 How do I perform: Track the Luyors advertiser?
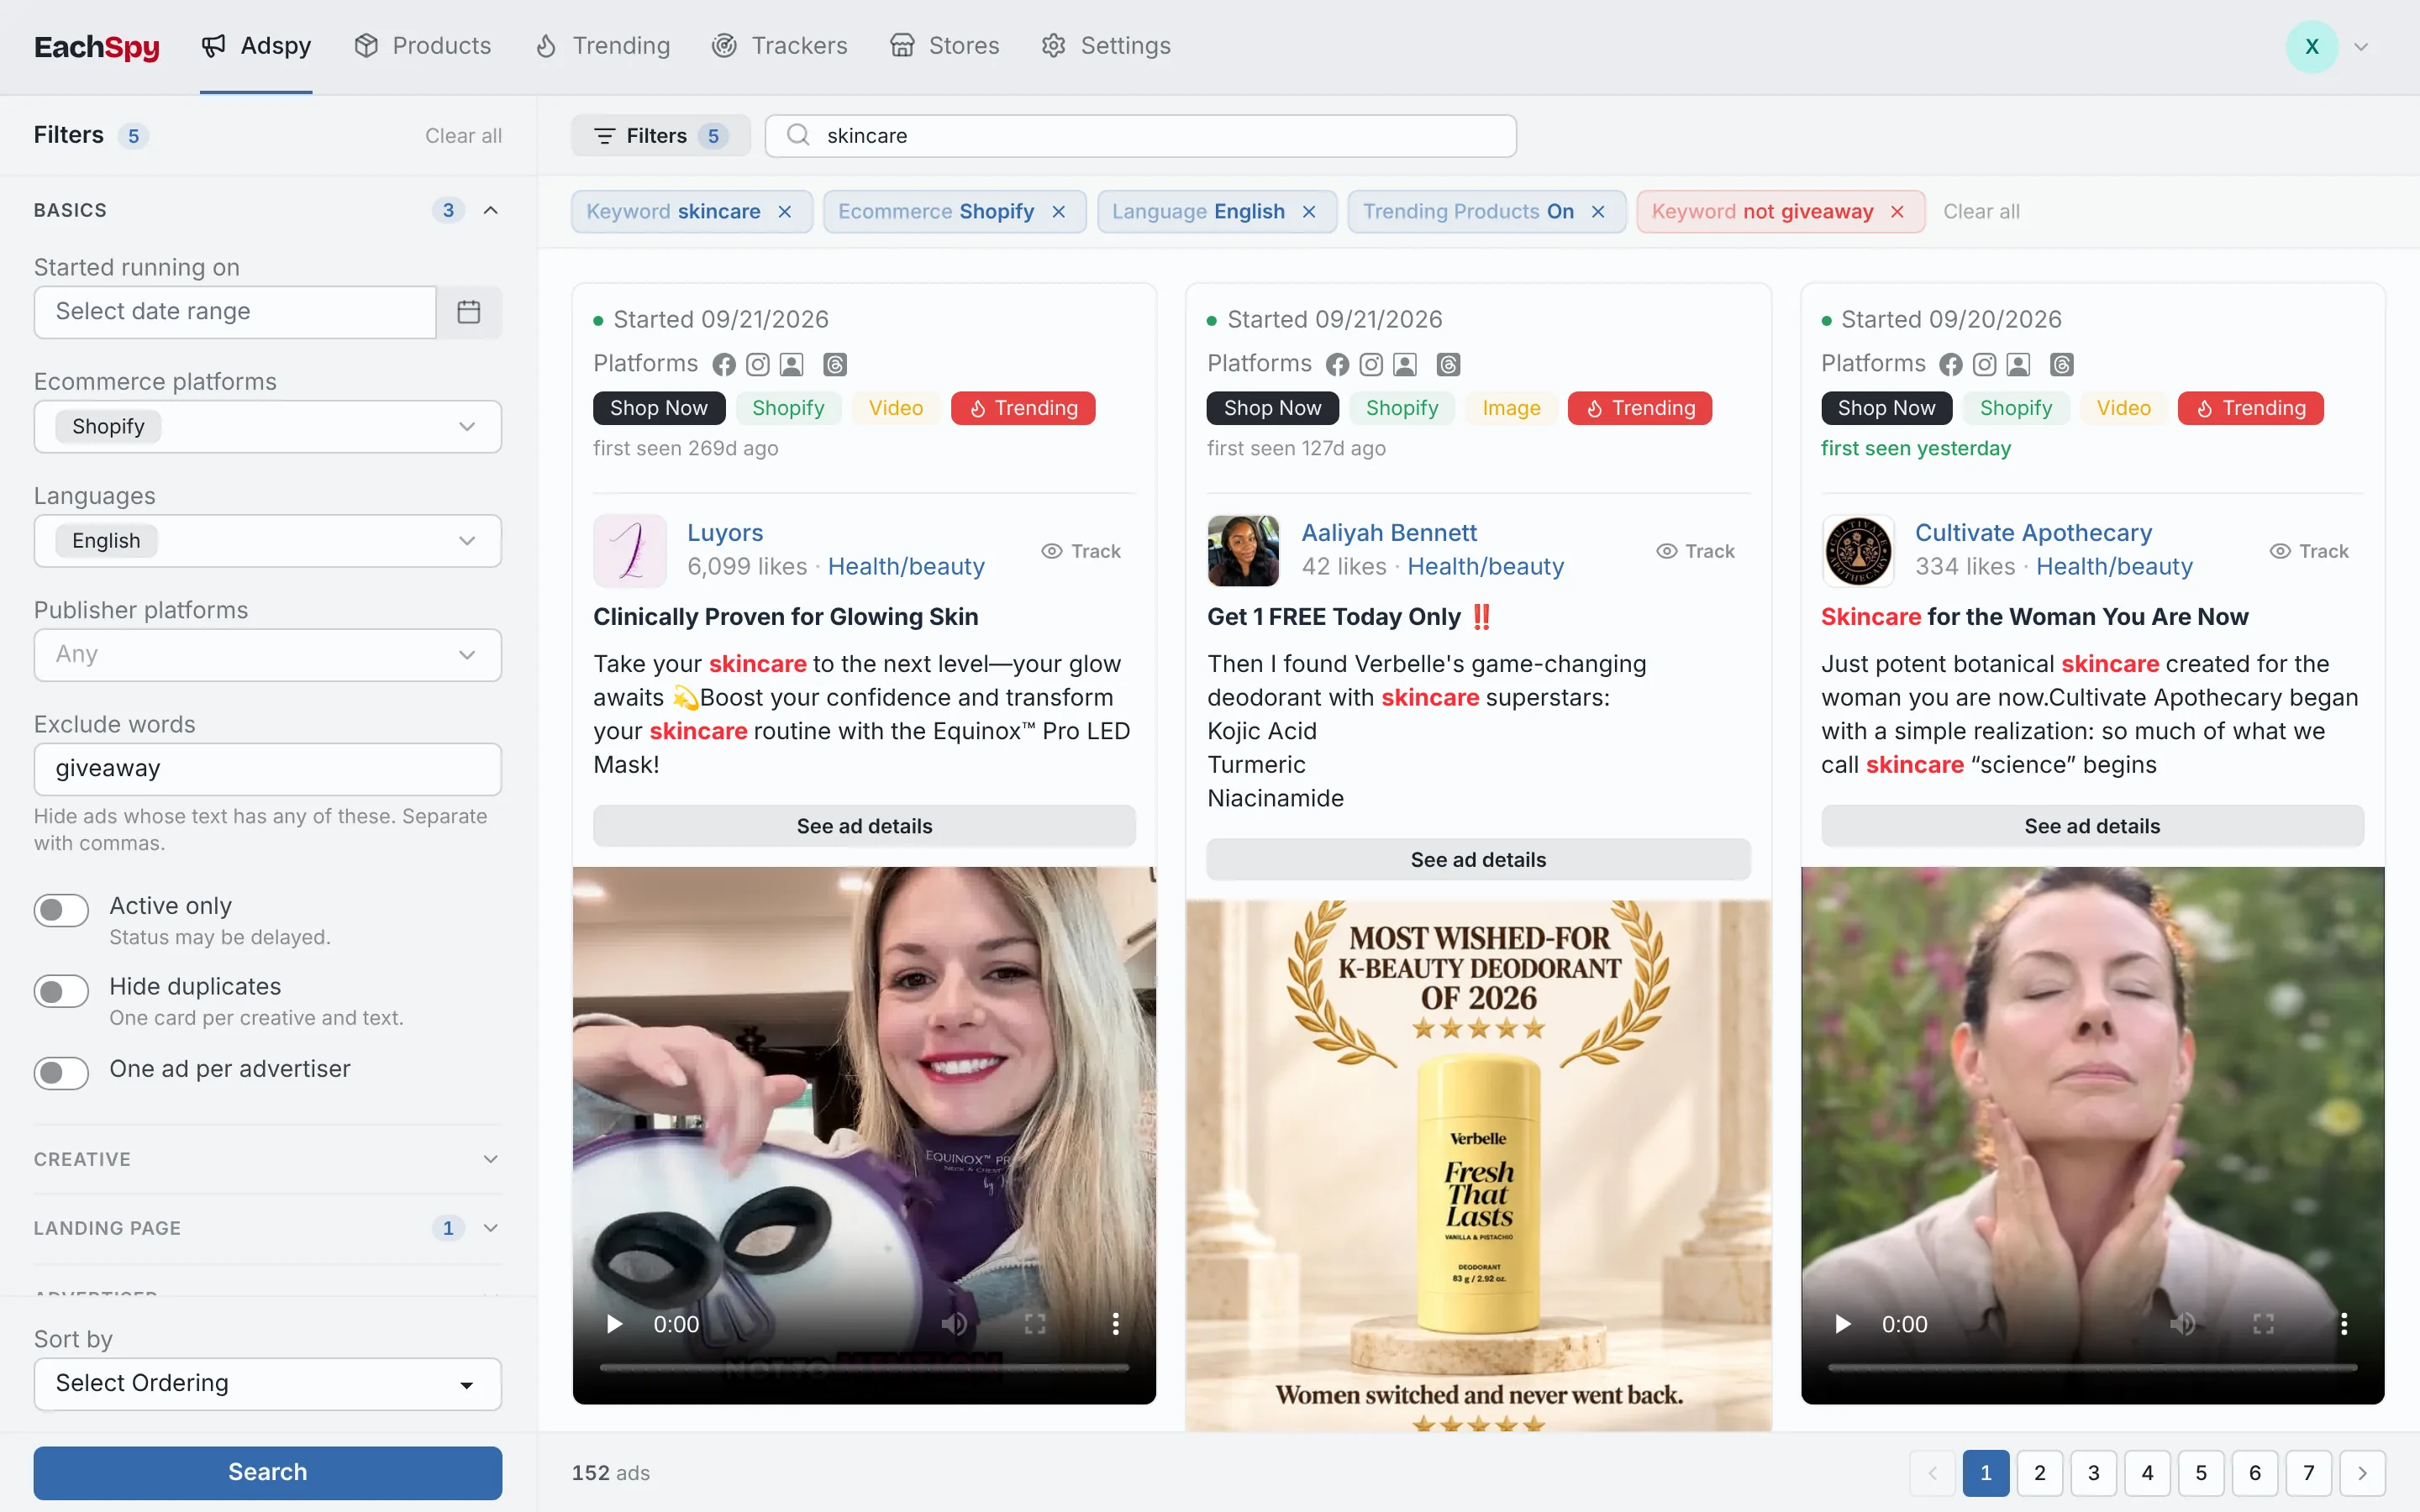click(1081, 551)
